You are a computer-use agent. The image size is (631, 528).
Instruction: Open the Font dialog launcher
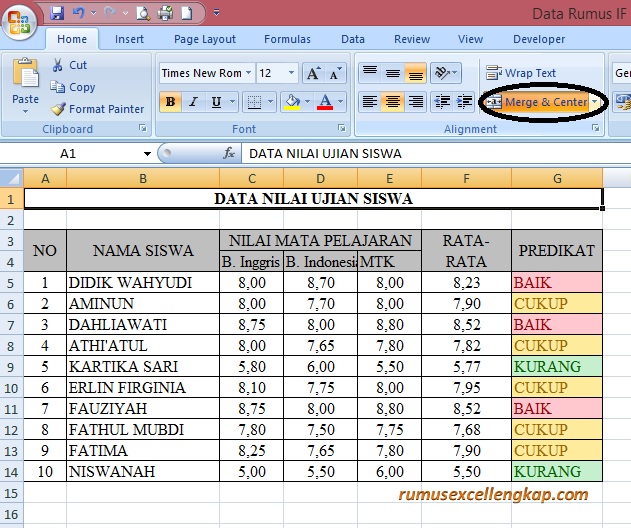pos(342,128)
